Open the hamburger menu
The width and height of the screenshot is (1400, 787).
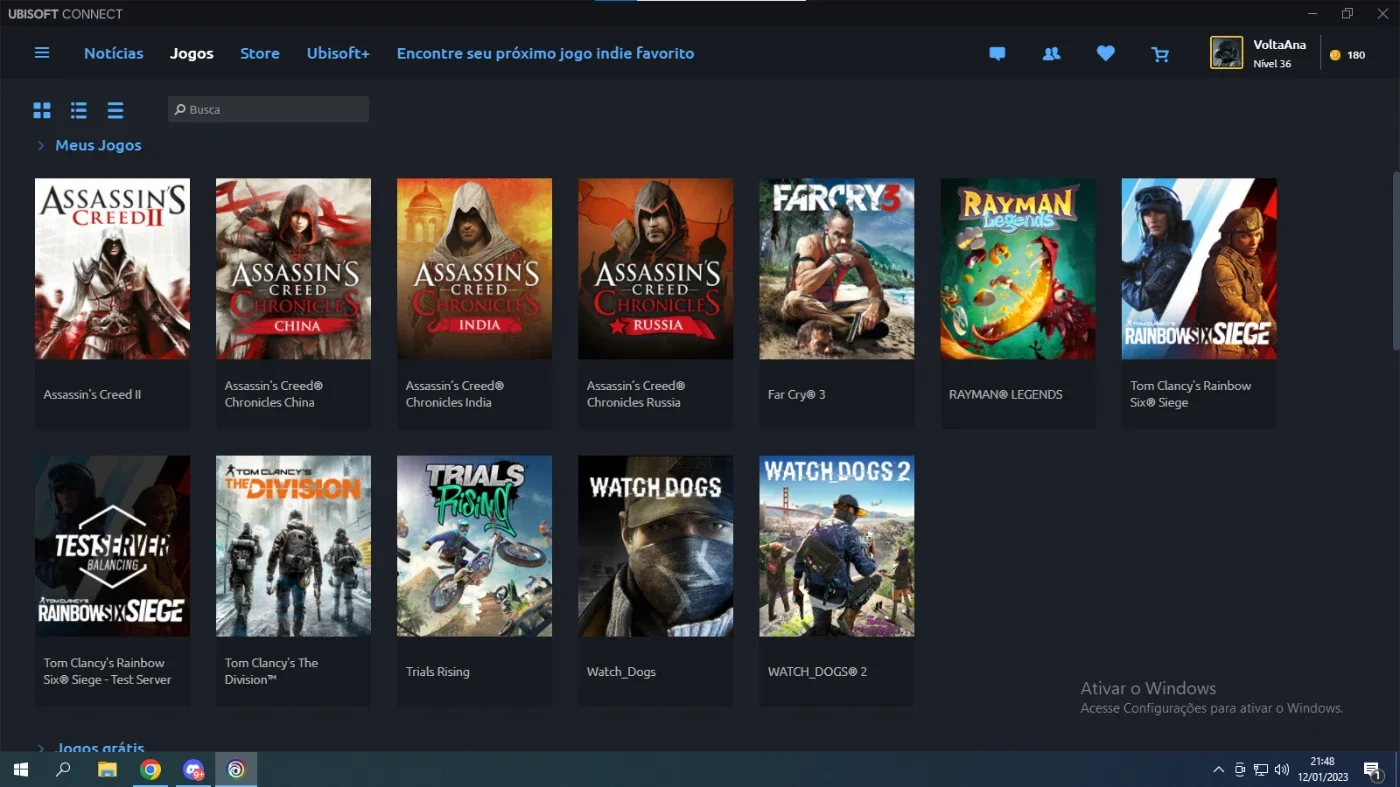(42, 53)
